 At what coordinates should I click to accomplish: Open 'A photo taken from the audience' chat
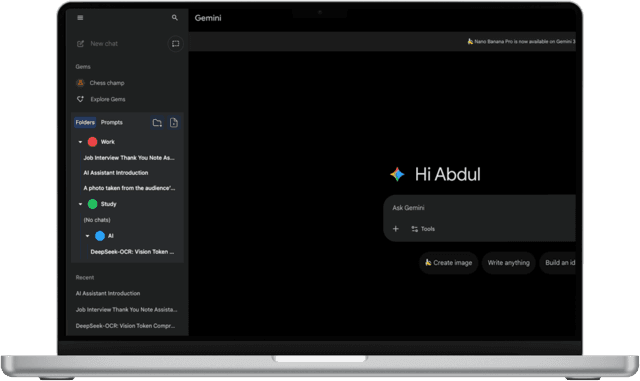coord(129,188)
